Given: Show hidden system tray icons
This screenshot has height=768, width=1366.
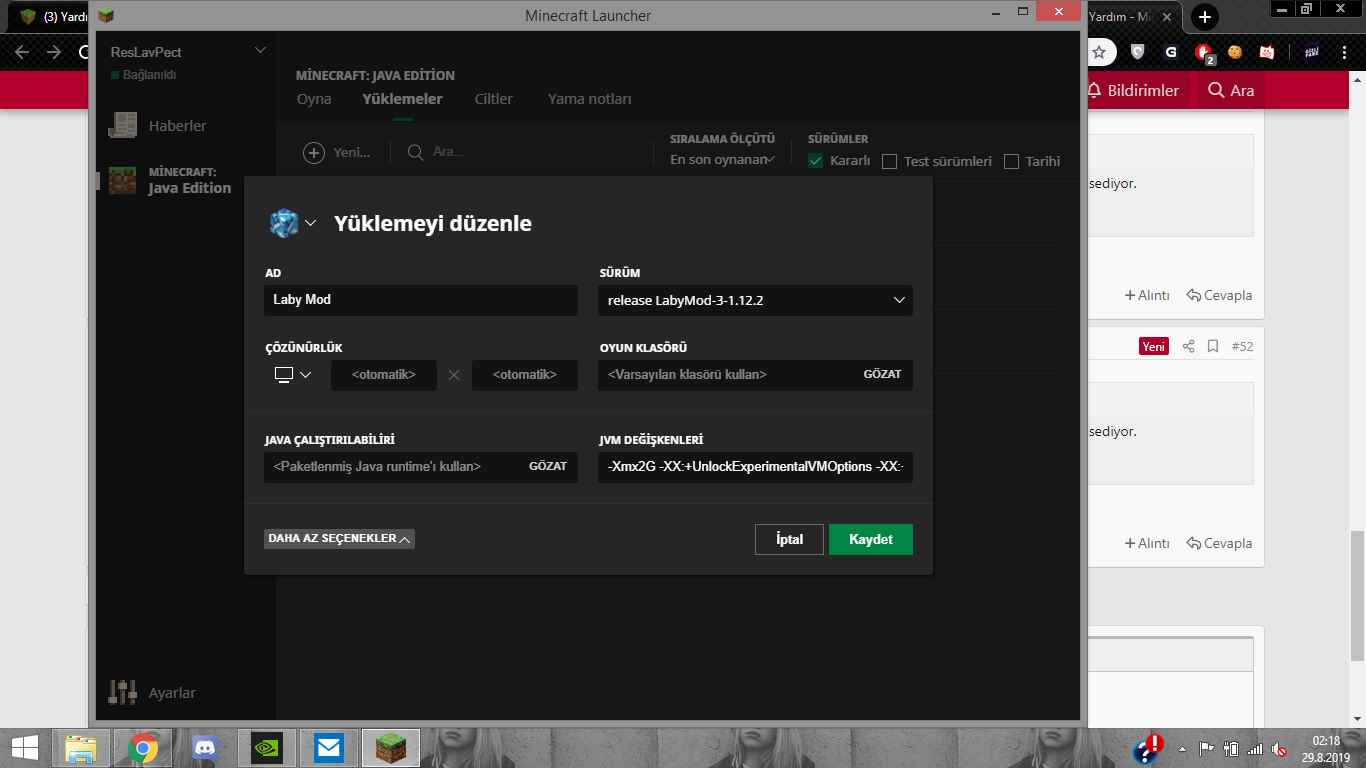Looking at the screenshot, I should (1184, 749).
